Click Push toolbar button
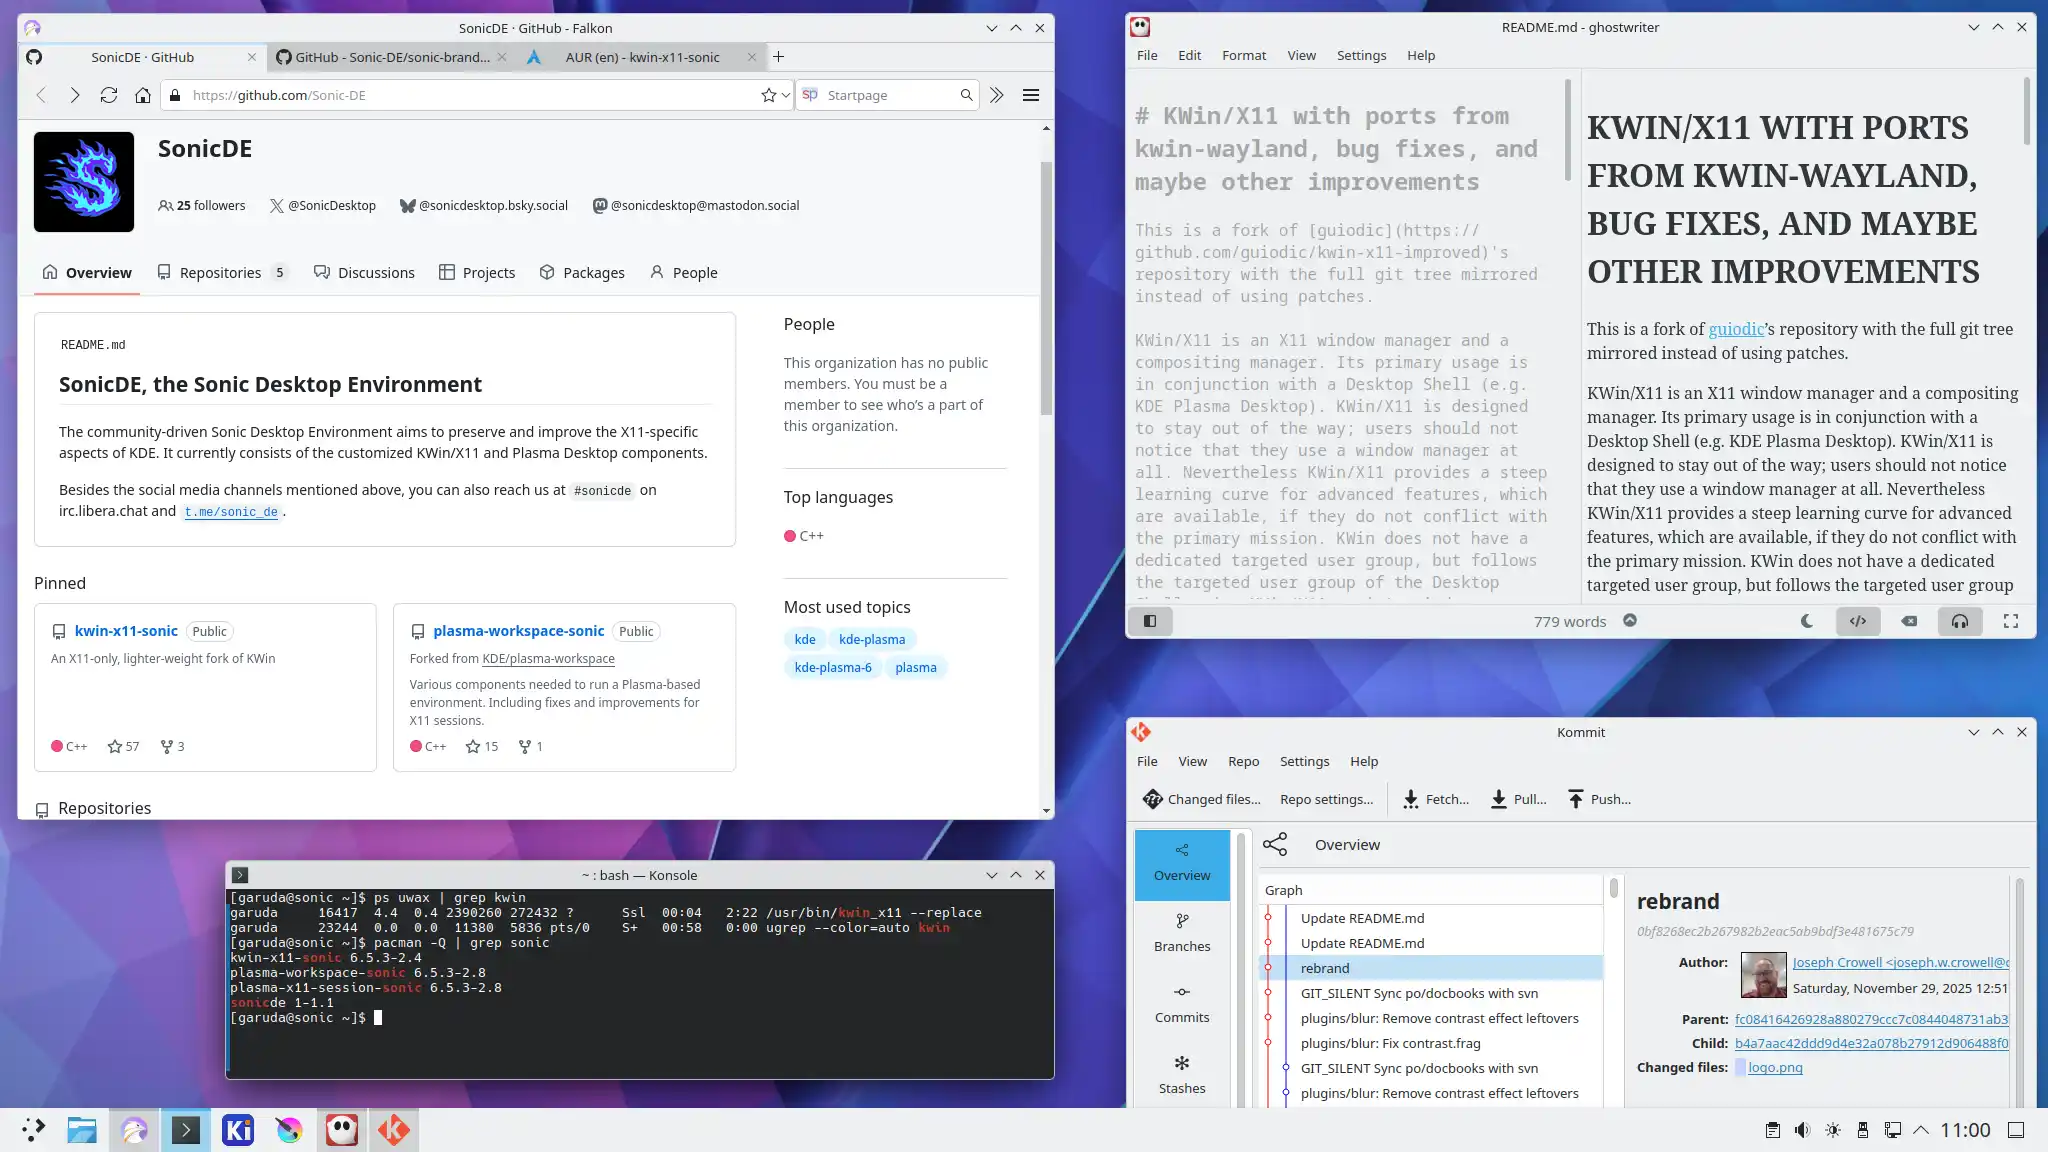The height and width of the screenshot is (1152, 2048). pyautogui.click(x=1598, y=799)
